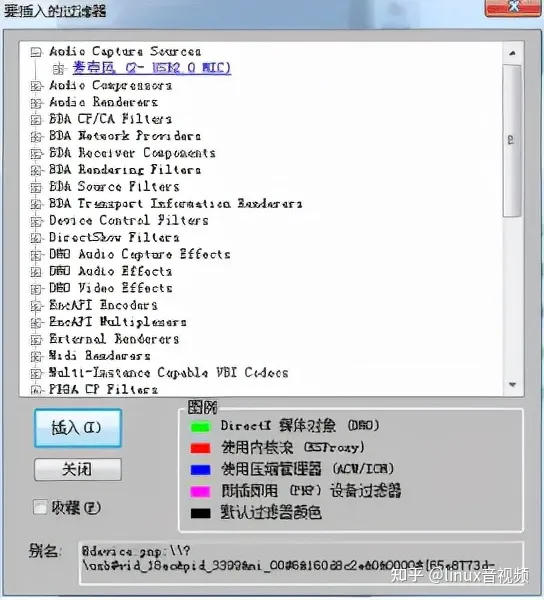Image resolution: width=544 pixels, height=600 pixels.
Task: Select External Renderers label
Action: pos(114,339)
